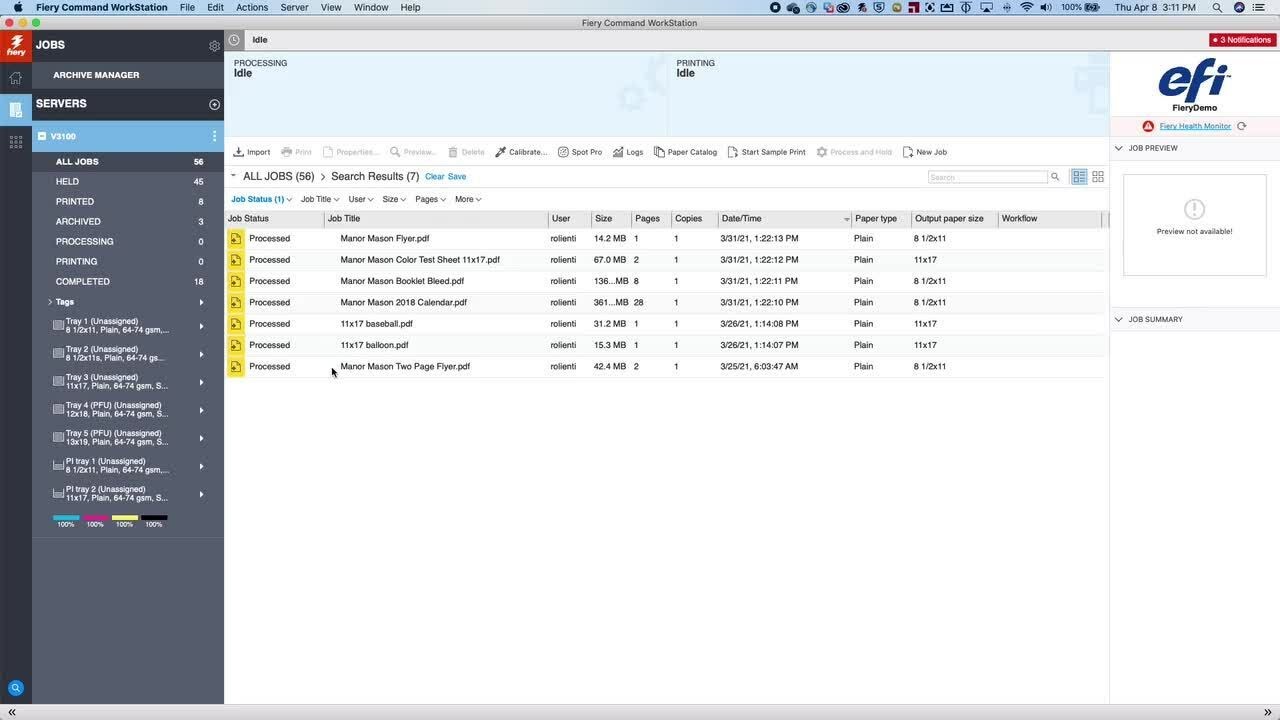Screen dimensions: 1280x720
Task: Open Fiery Health Monitor link
Action: point(1195,126)
